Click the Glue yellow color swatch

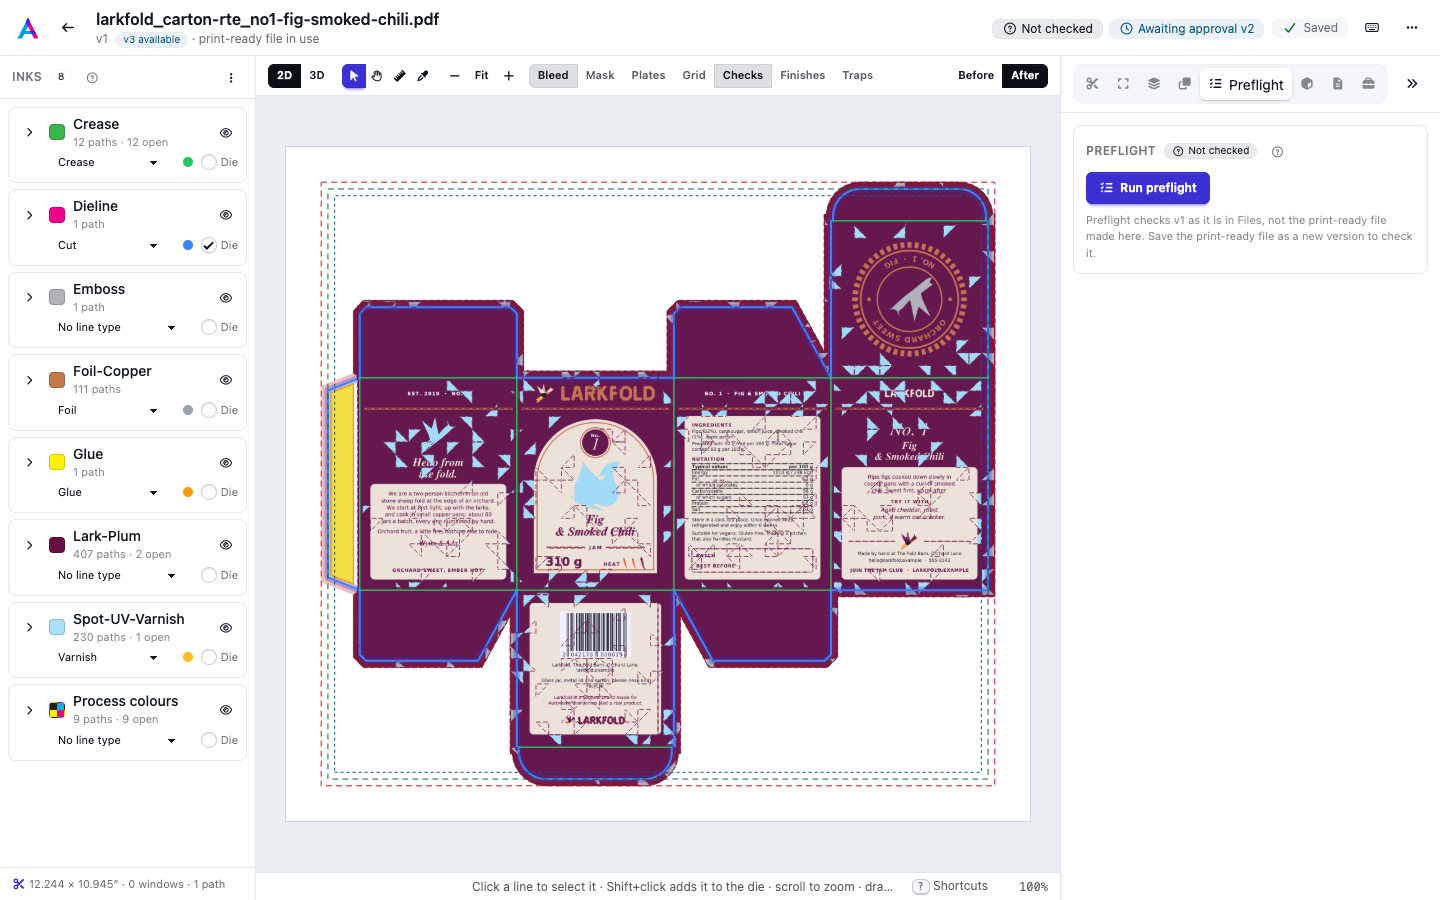[57, 462]
